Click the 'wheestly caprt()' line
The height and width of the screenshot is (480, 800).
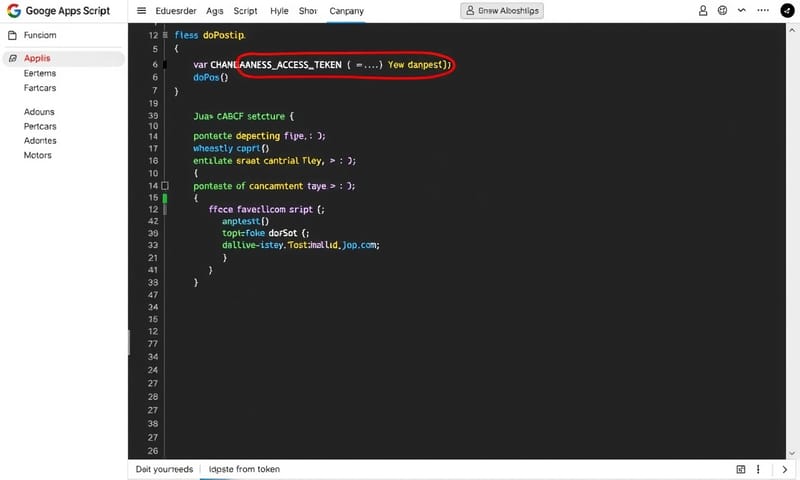(231, 148)
